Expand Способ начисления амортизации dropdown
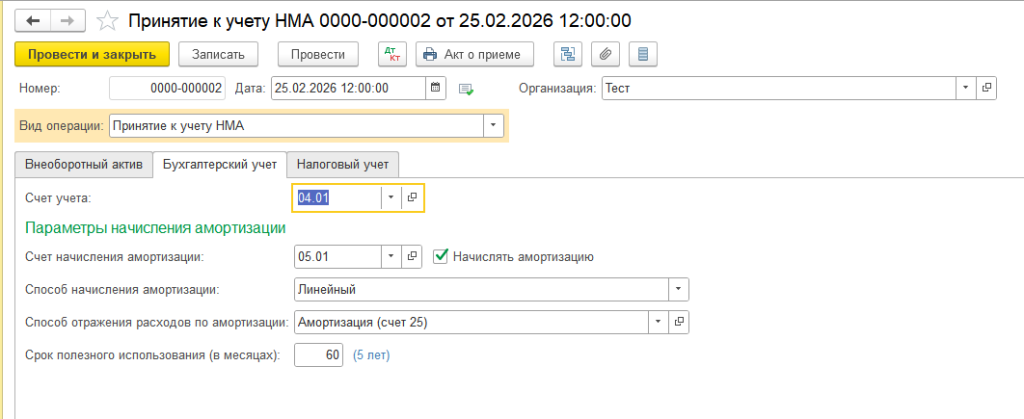Screen dimensions: 1024x419 click(x=679, y=289)
